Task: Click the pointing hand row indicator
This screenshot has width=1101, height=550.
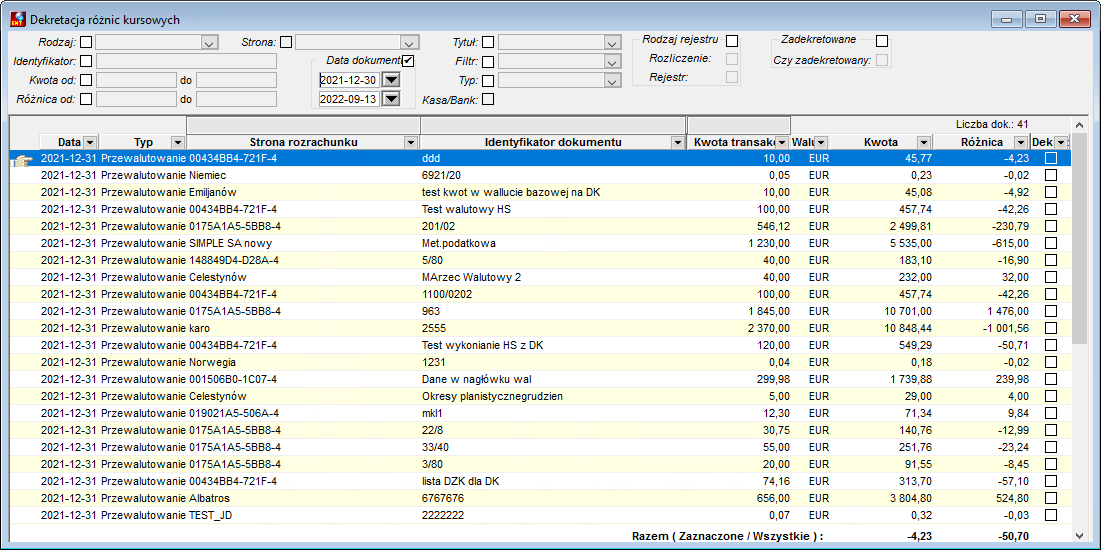Action: pos(22,162)
